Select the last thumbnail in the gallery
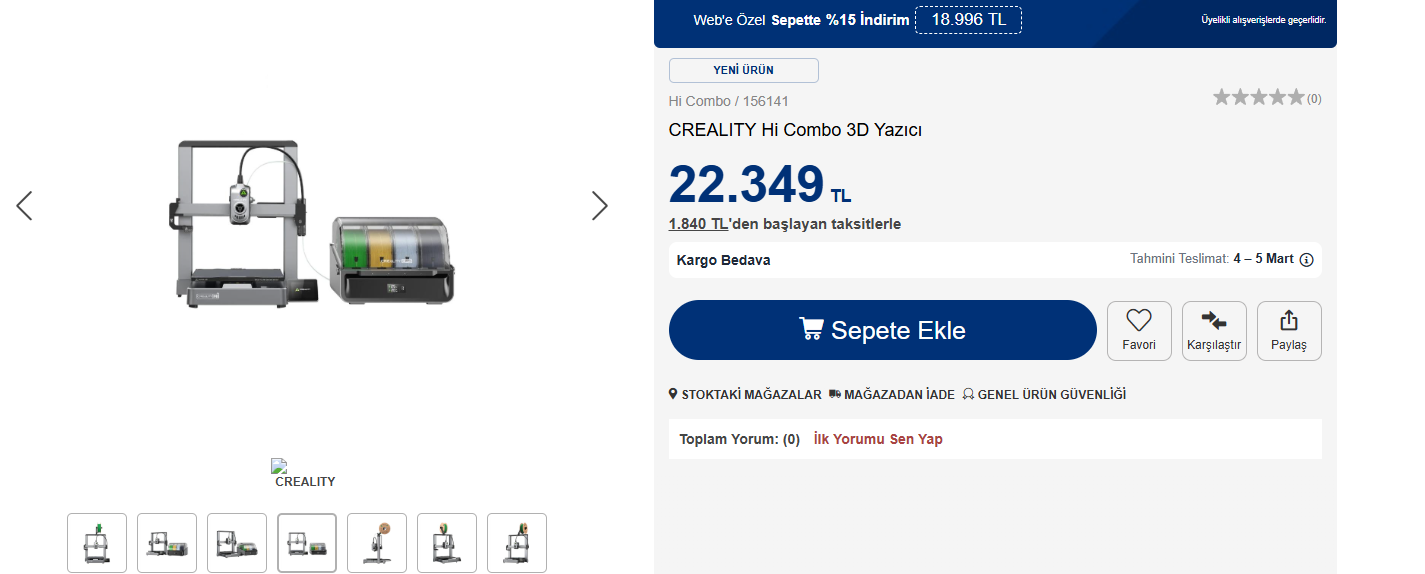This screenshot has height=574, width=1425. coord(517,543)
